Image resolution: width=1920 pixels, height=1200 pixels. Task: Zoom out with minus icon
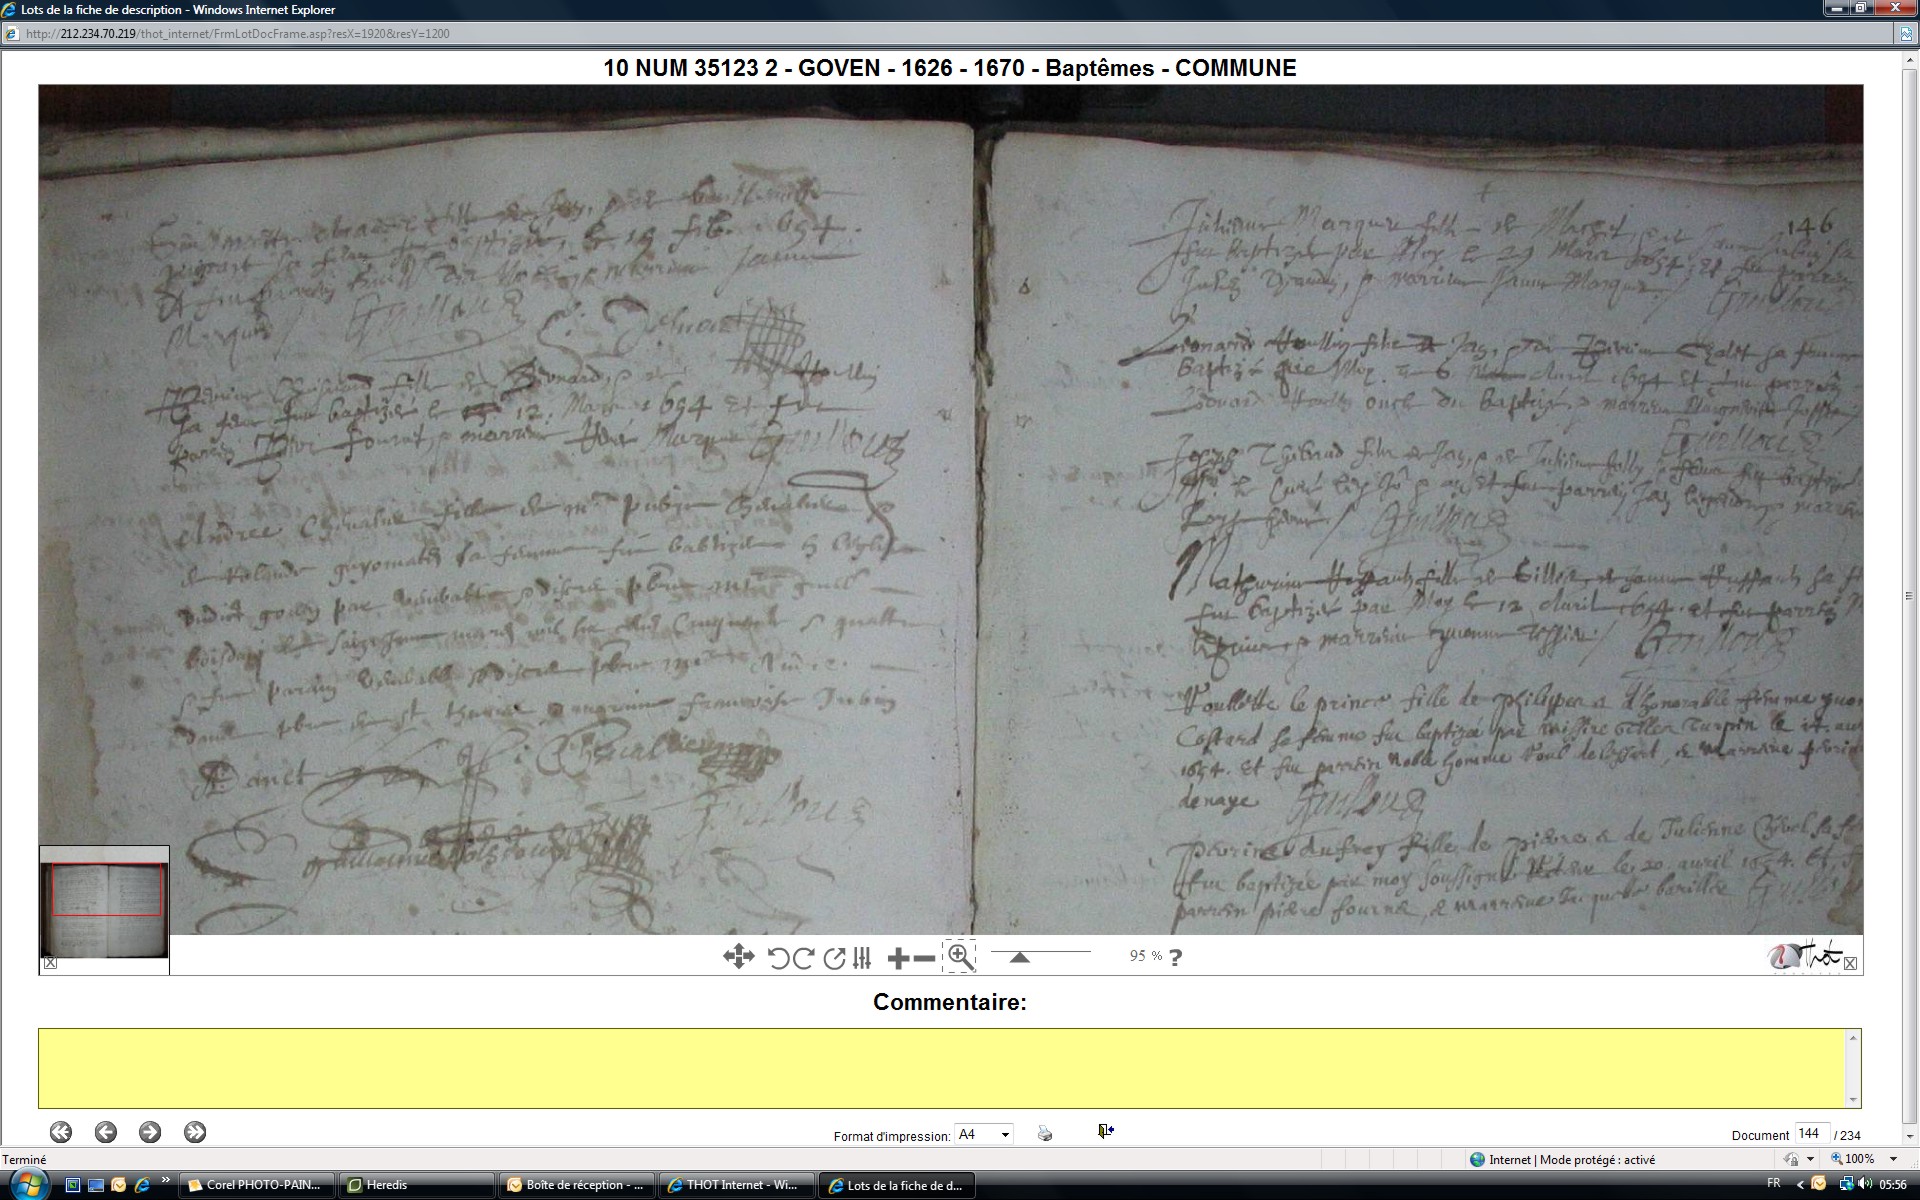[925, 958]
